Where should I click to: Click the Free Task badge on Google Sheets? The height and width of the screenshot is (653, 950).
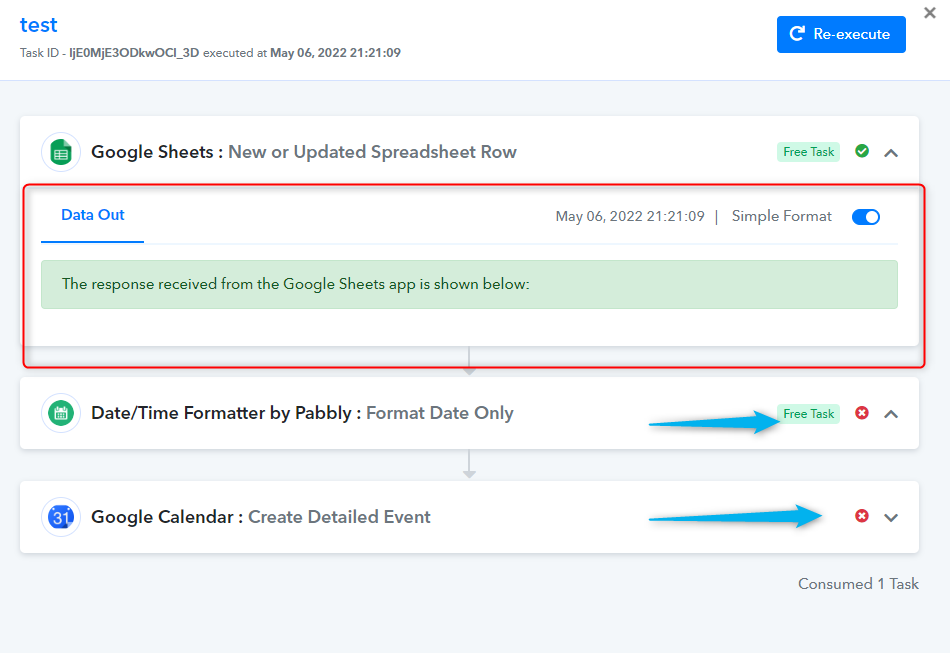click(x=808, y=152)
